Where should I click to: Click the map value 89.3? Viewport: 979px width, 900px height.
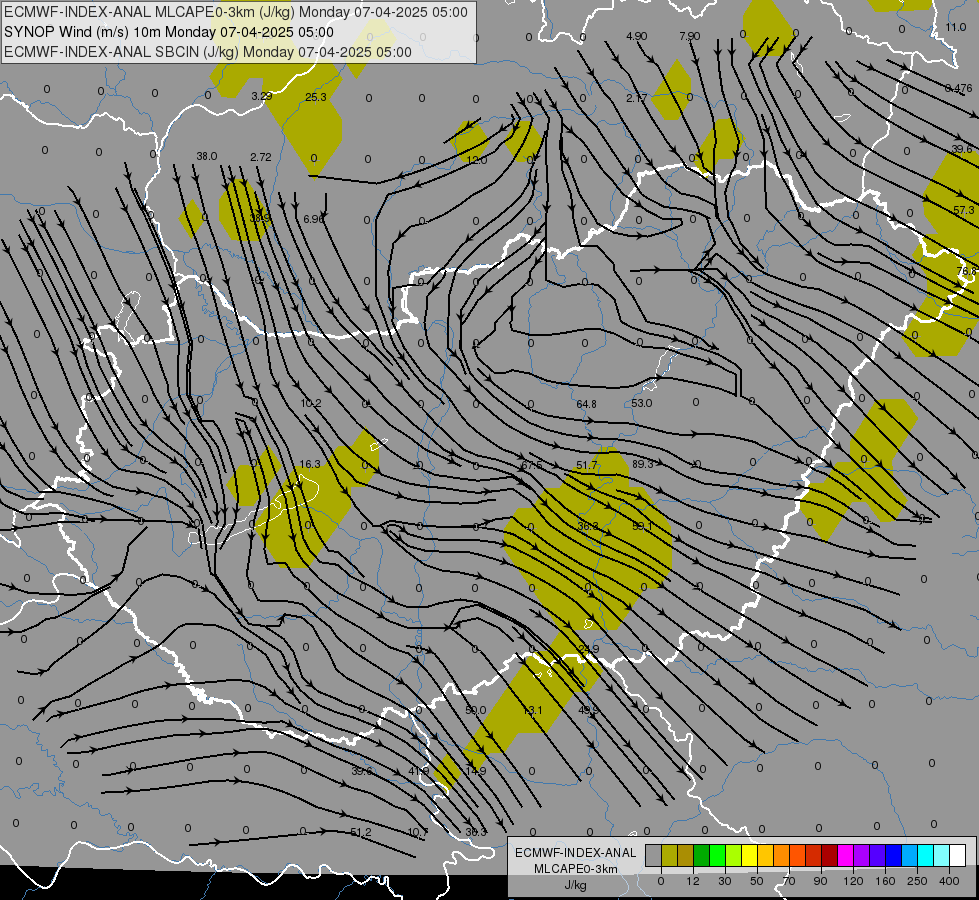pyautogui.click(x=642, y=464)
